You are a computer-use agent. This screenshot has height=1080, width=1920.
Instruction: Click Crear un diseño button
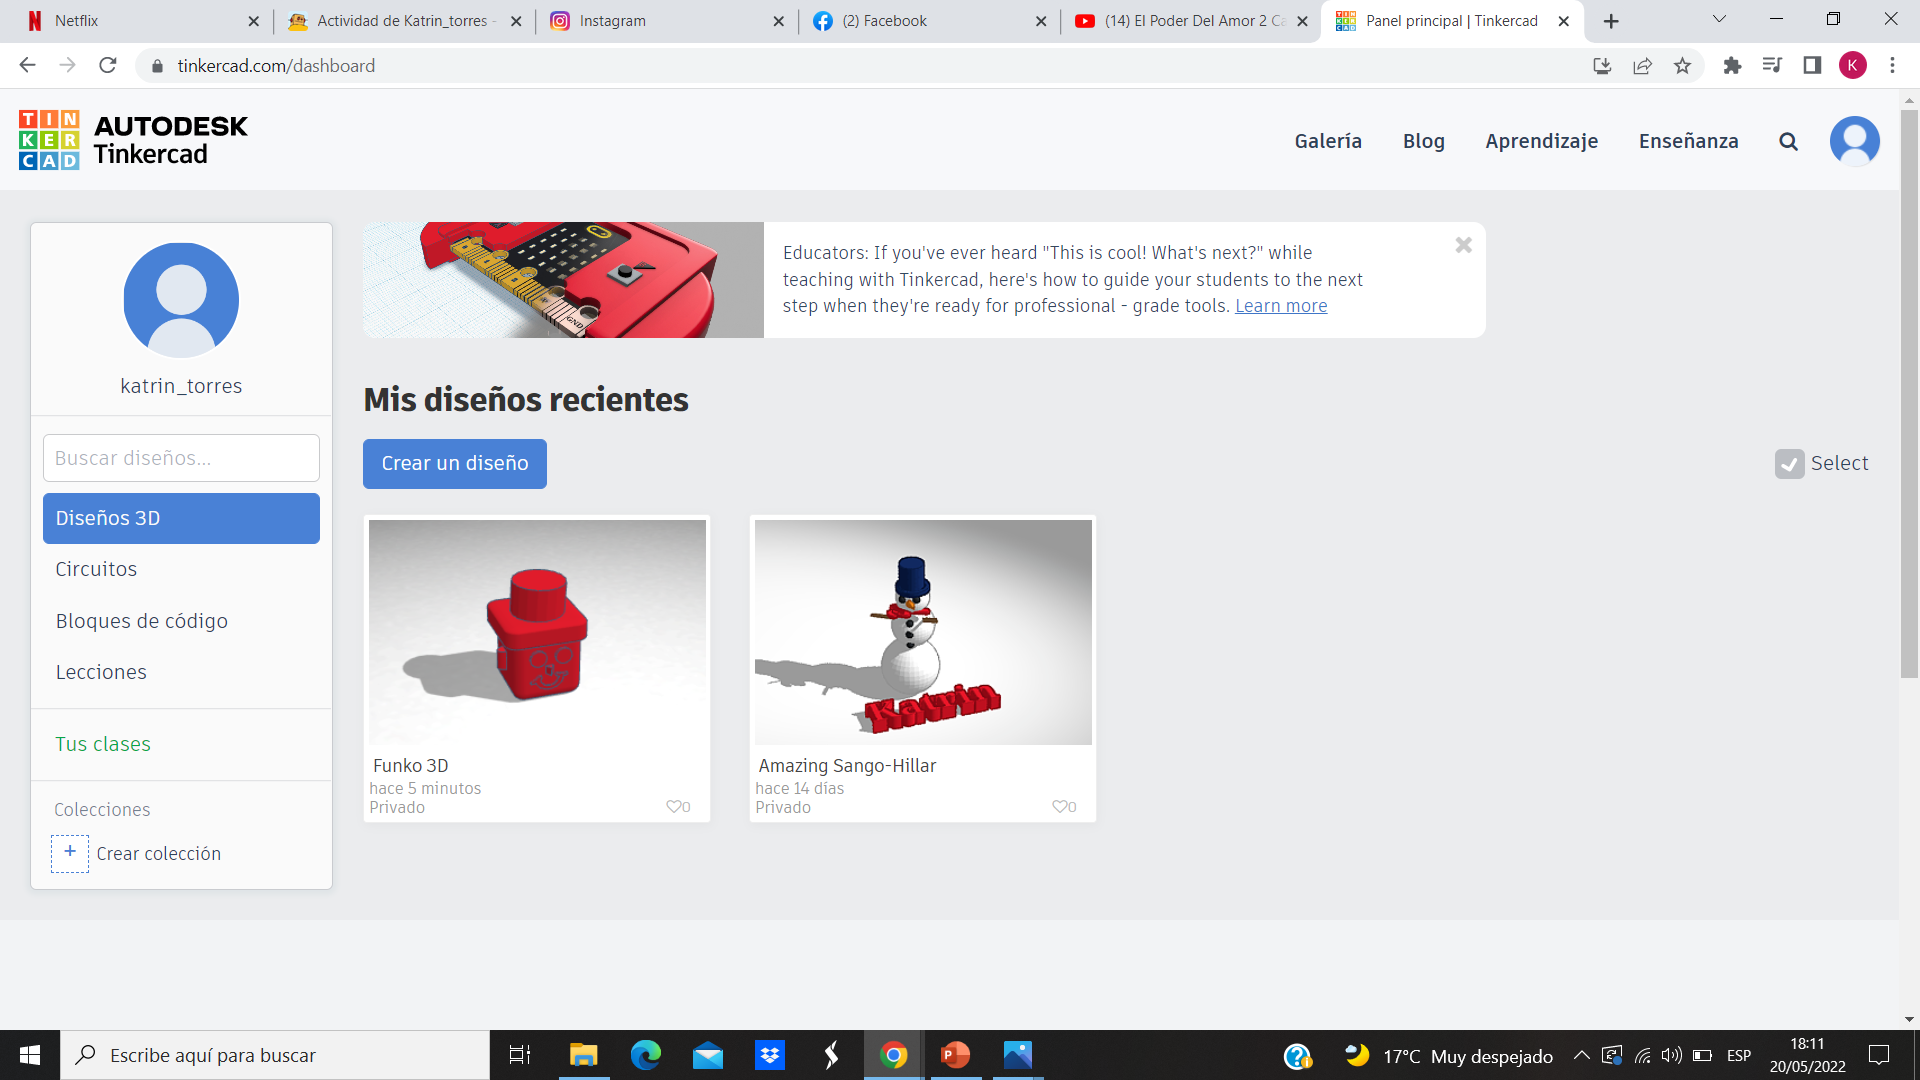(454, 464)
